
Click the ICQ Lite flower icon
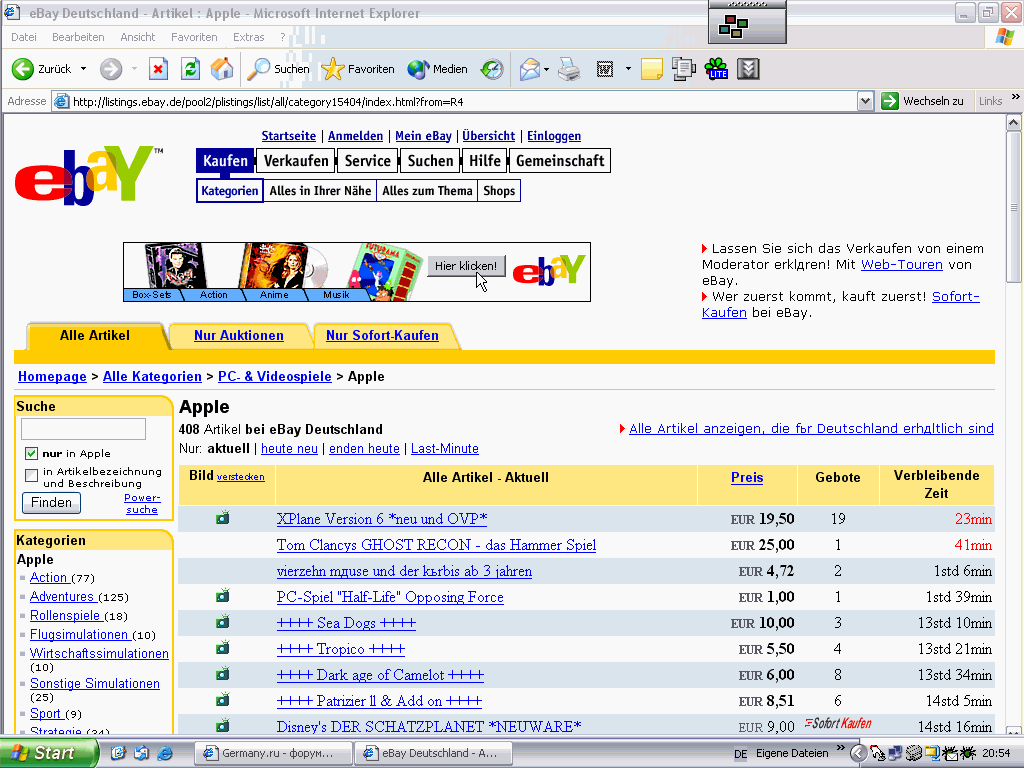717,69
